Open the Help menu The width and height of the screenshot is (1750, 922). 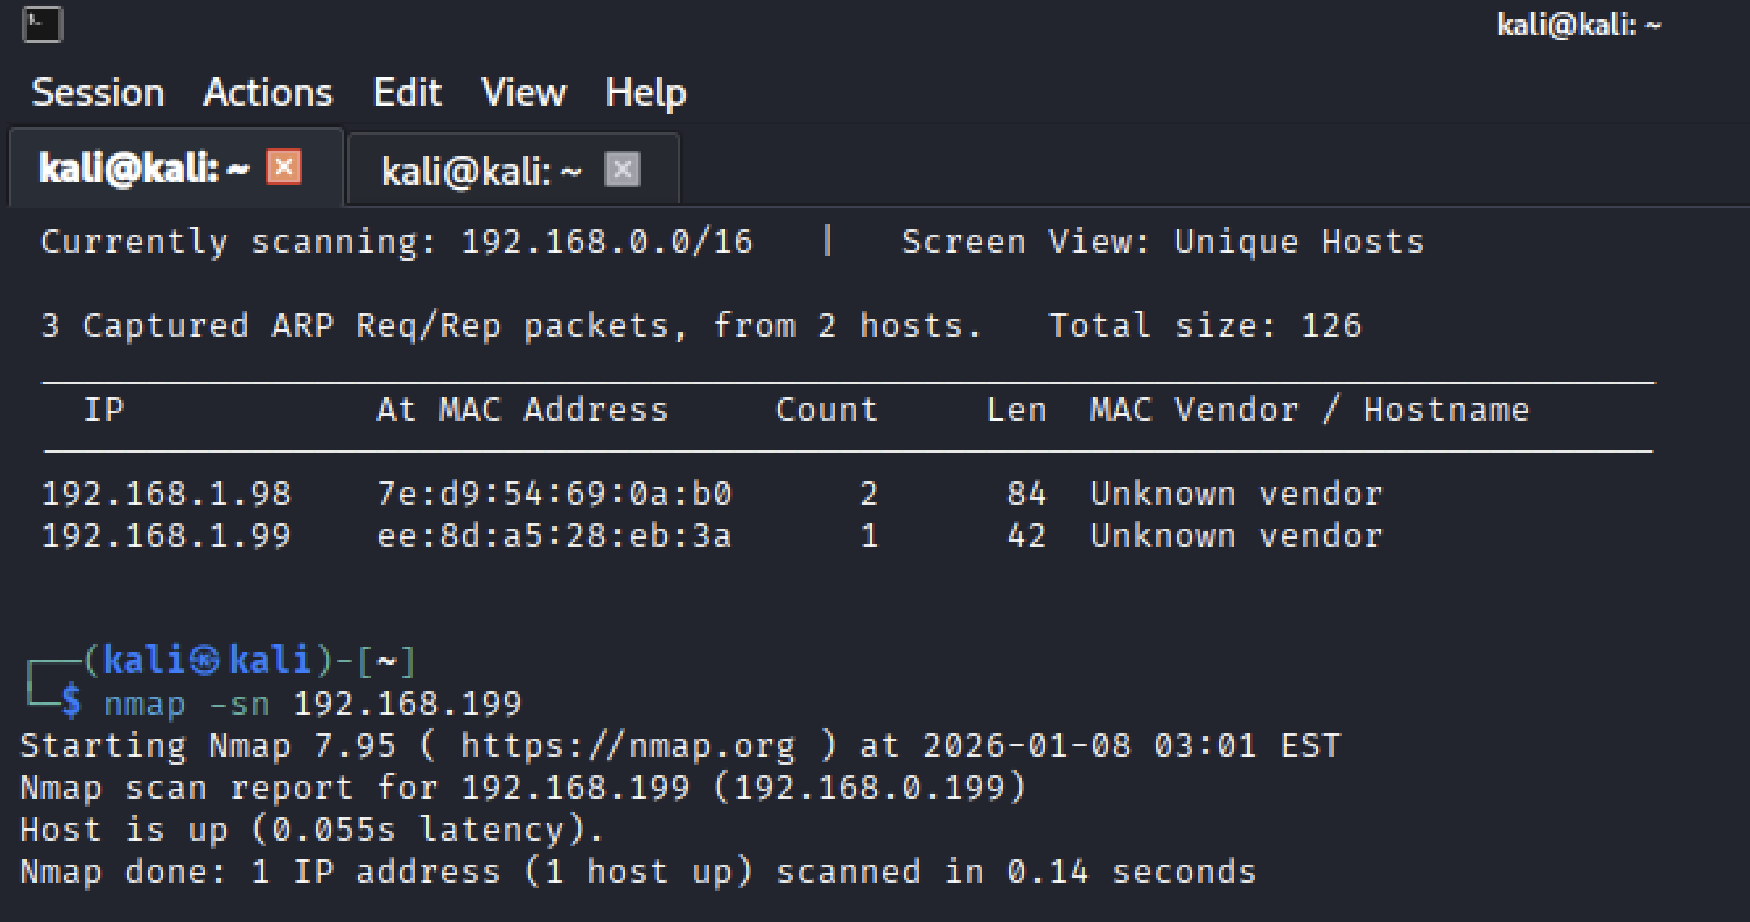646,93
